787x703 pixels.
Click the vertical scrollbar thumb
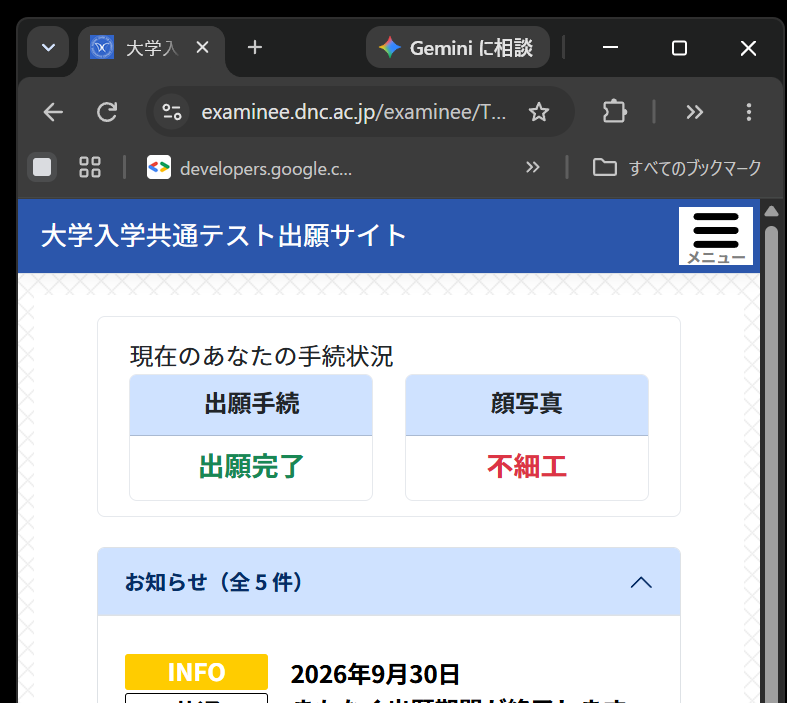point(771,464)
